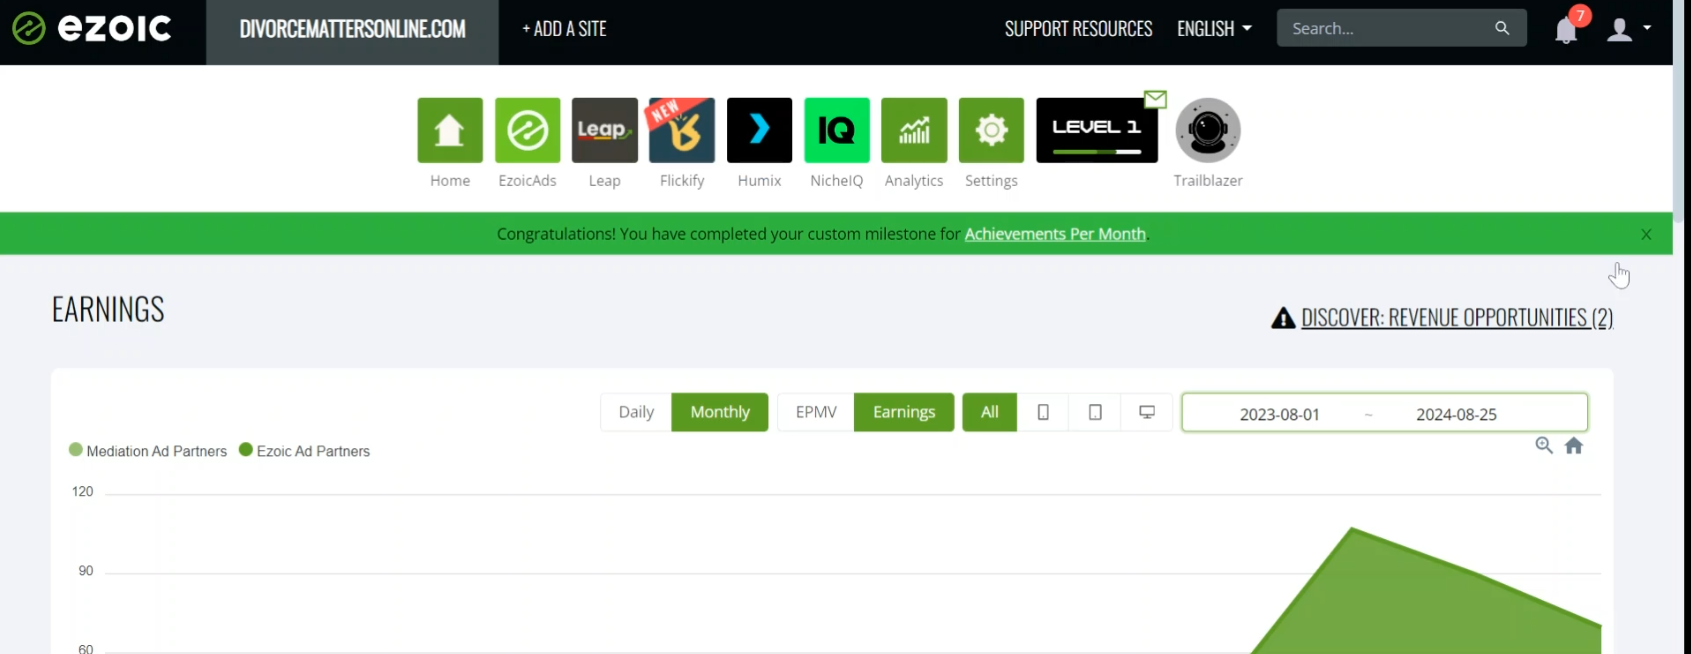Viewport: 1691px width, 654px height.
Task: Open the Analytics app icon
Action: pos(914,130)
